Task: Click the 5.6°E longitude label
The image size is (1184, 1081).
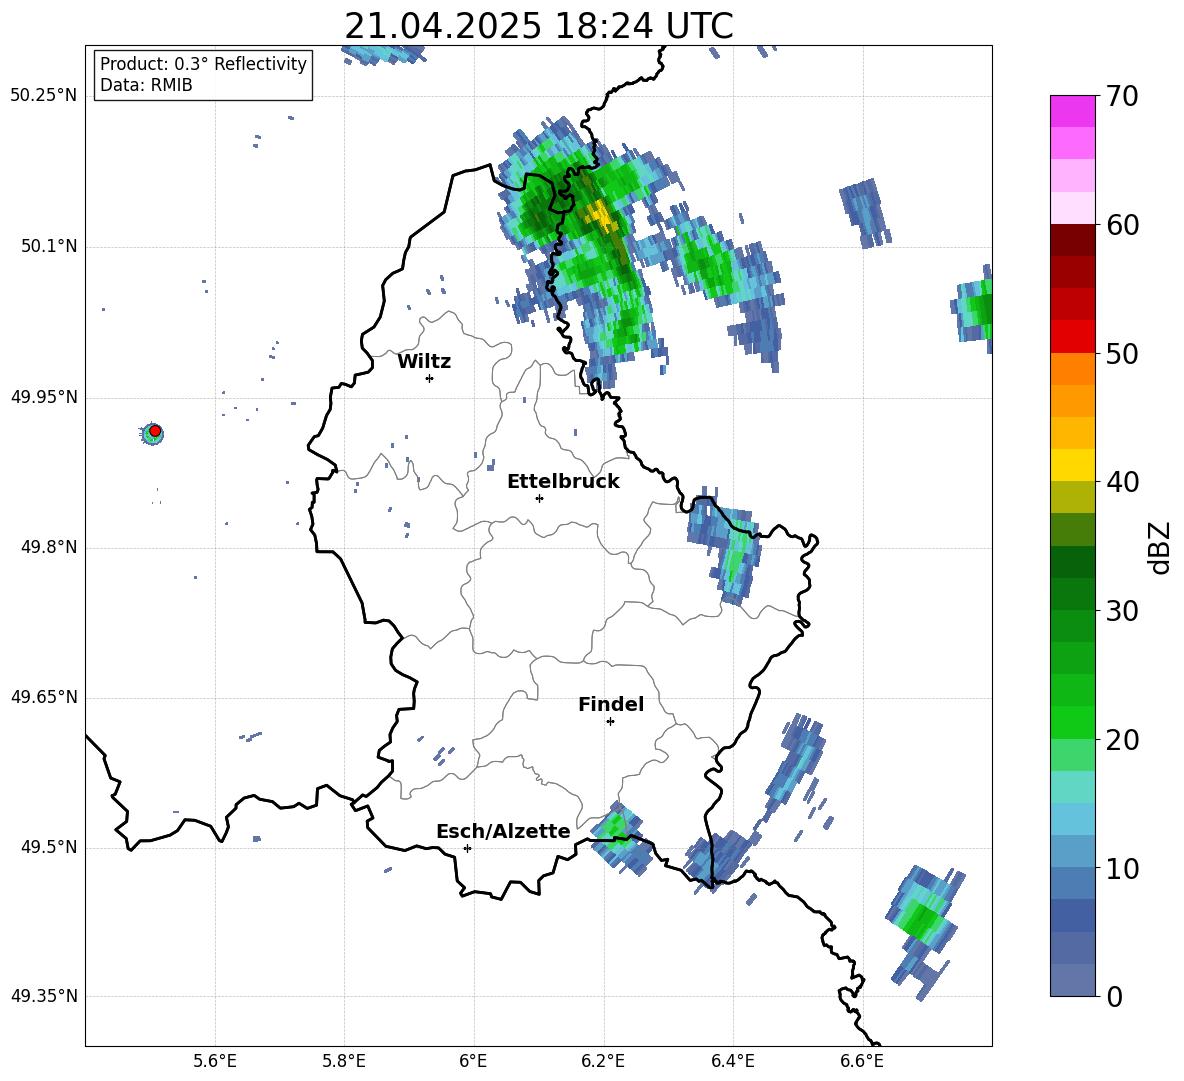Action: tap(215, 1062)
